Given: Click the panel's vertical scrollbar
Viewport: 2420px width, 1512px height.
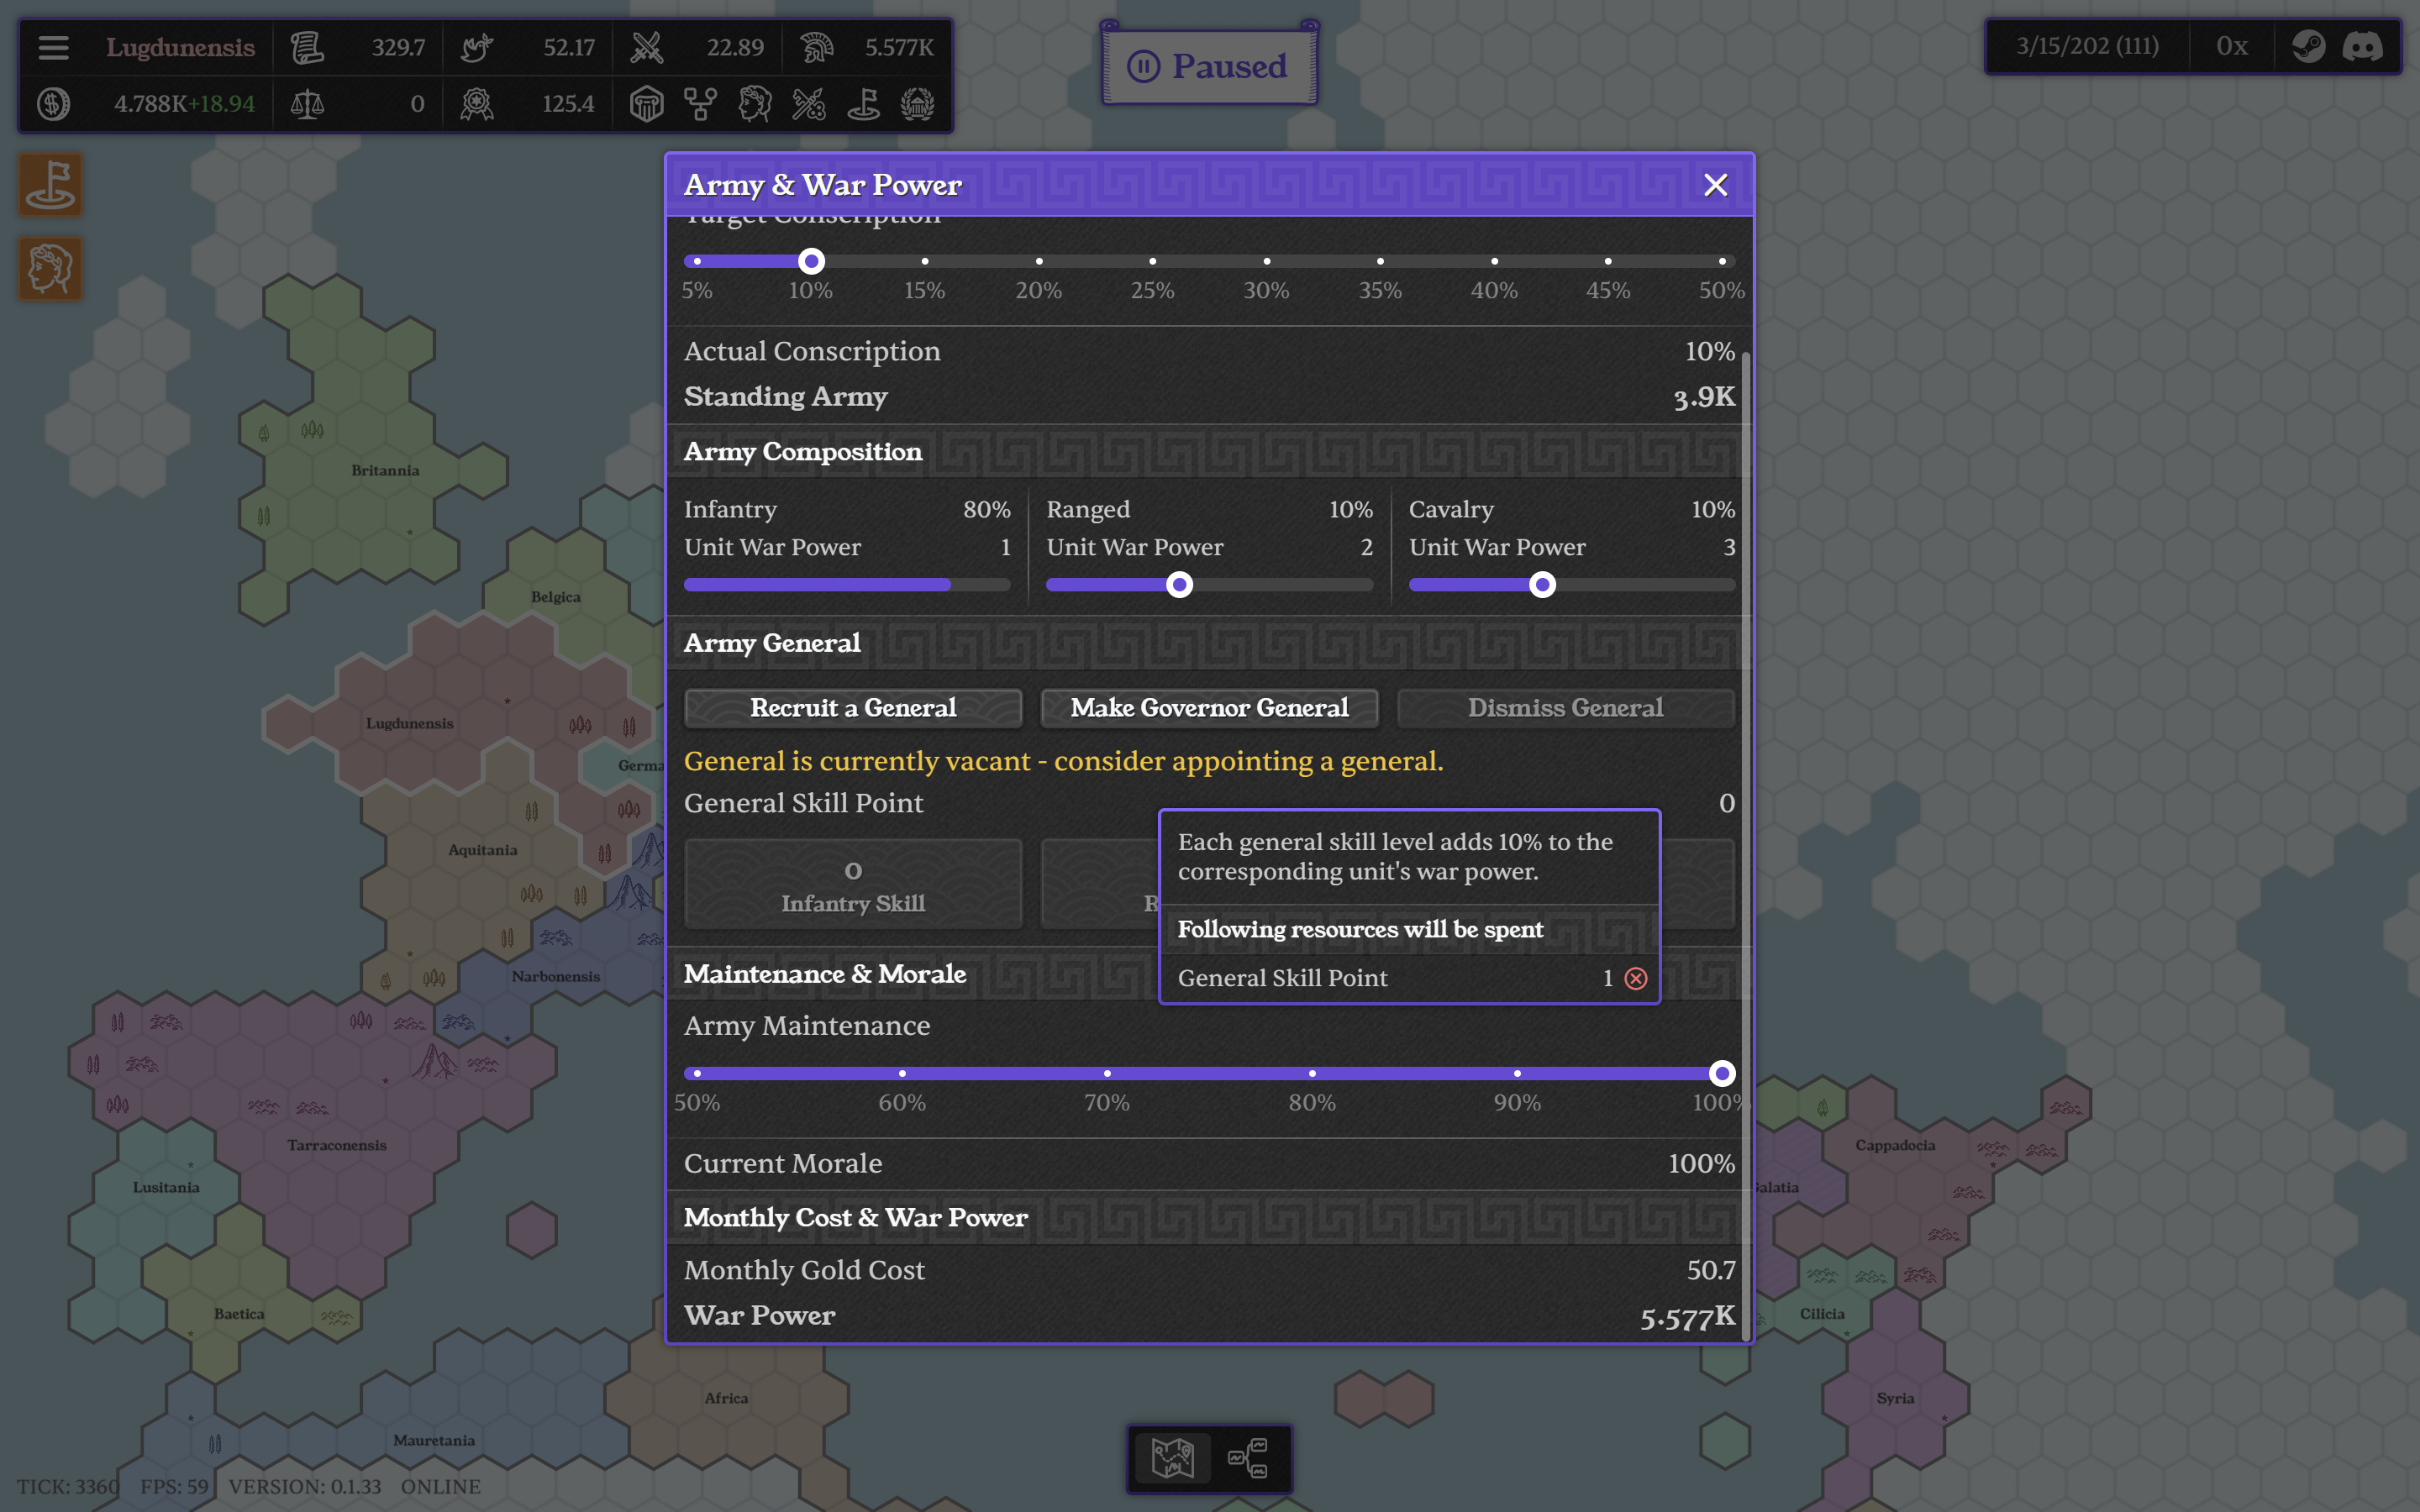Looking at the screenshot, I should (x=1746, y=846).
